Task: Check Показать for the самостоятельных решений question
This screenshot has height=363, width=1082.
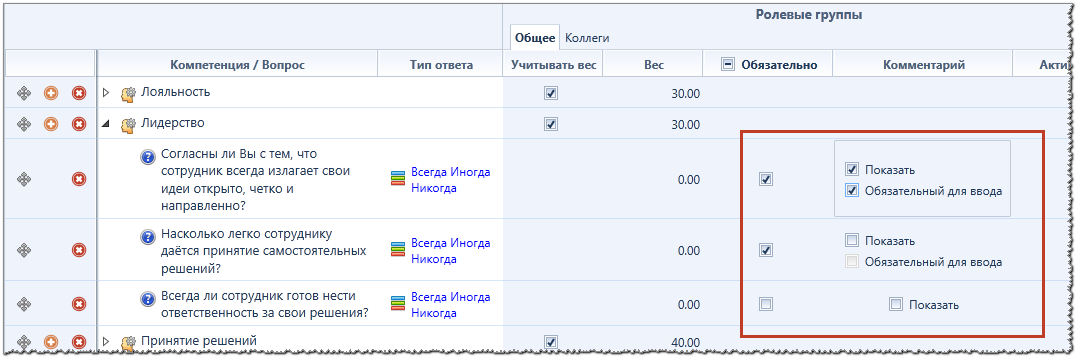Action: pos(852,241)
